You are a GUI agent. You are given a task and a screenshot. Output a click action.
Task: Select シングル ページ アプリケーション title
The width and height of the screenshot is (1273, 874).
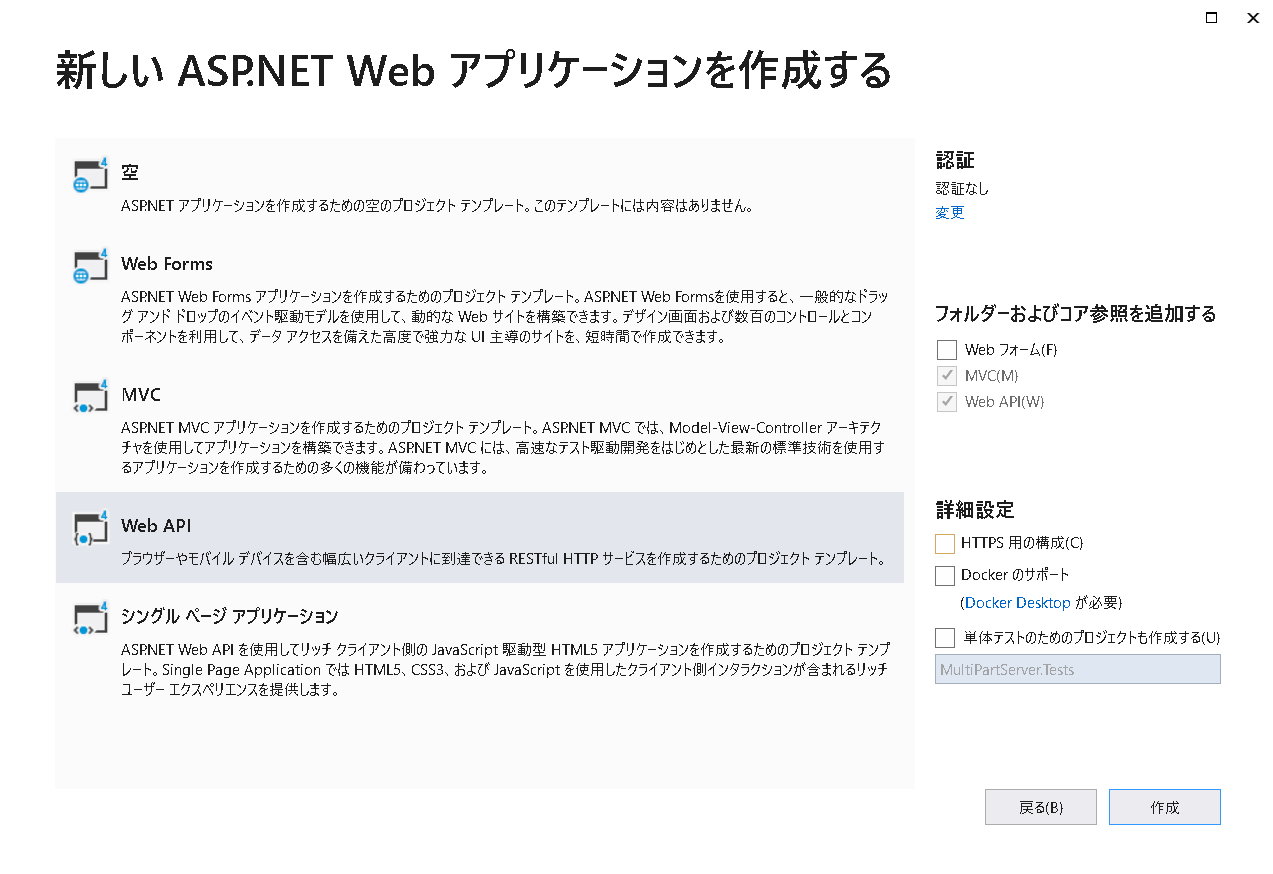[230, 615]
